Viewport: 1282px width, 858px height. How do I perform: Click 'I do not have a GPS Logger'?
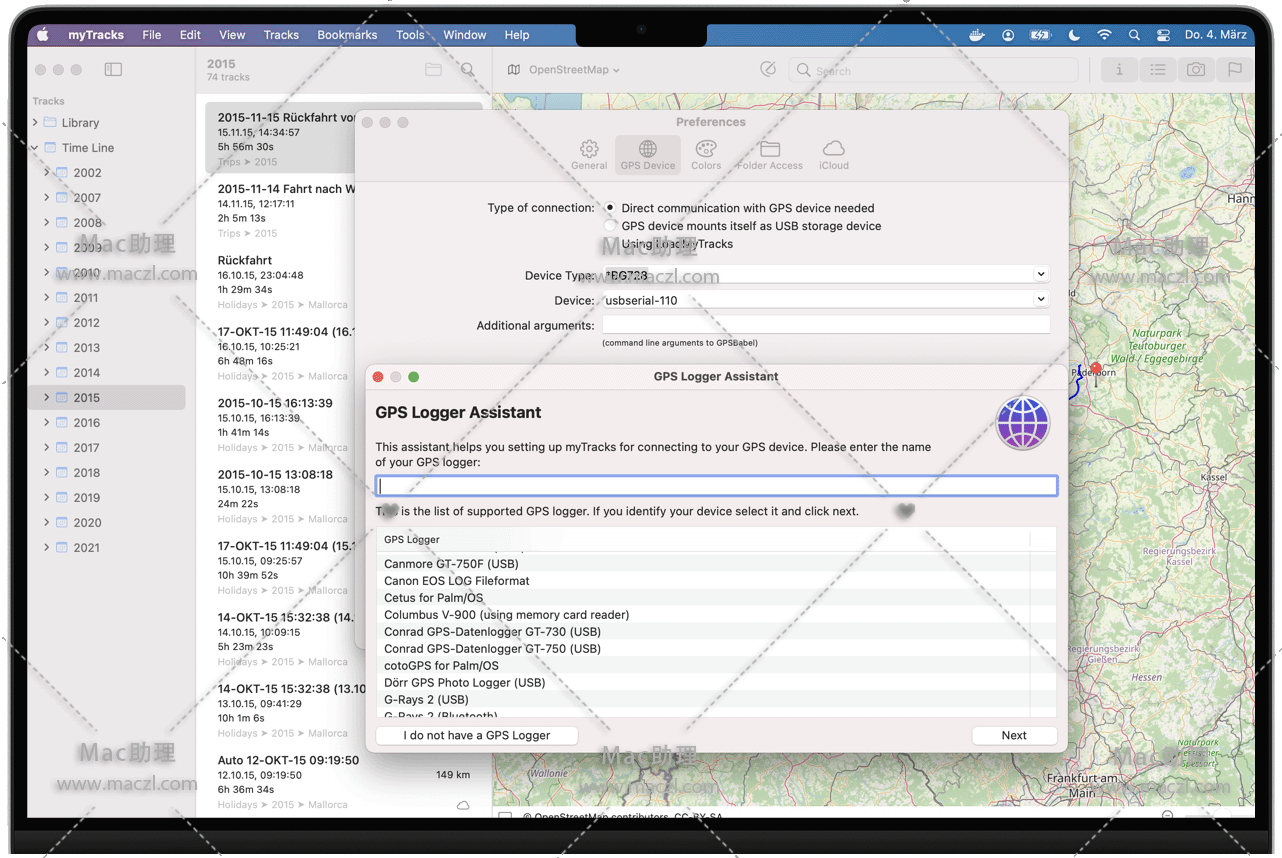(476, 735)
